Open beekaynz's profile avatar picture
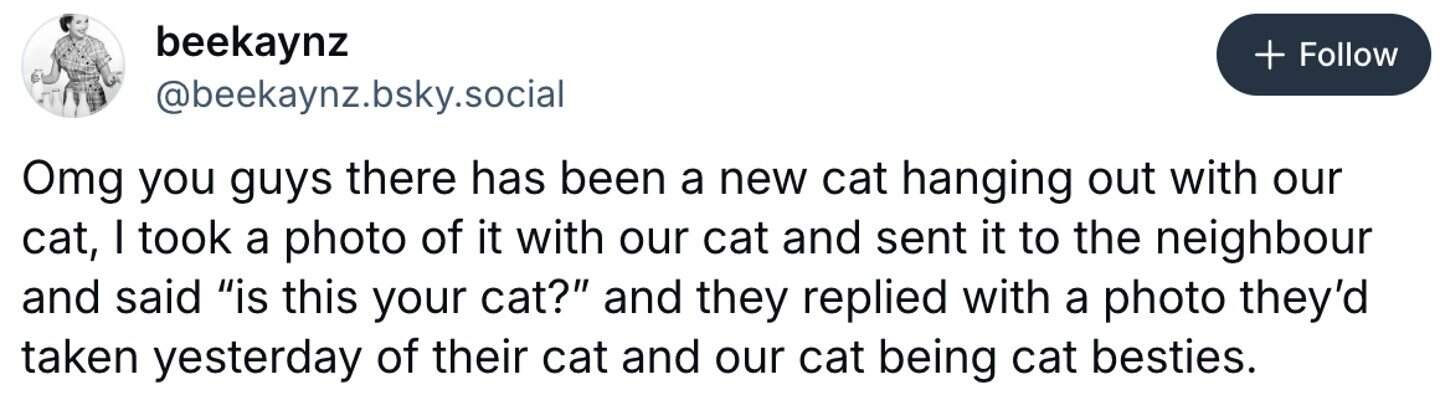The width and height of the screenshot is (1440, 400). pyautogui.click(x=73, y=66)
